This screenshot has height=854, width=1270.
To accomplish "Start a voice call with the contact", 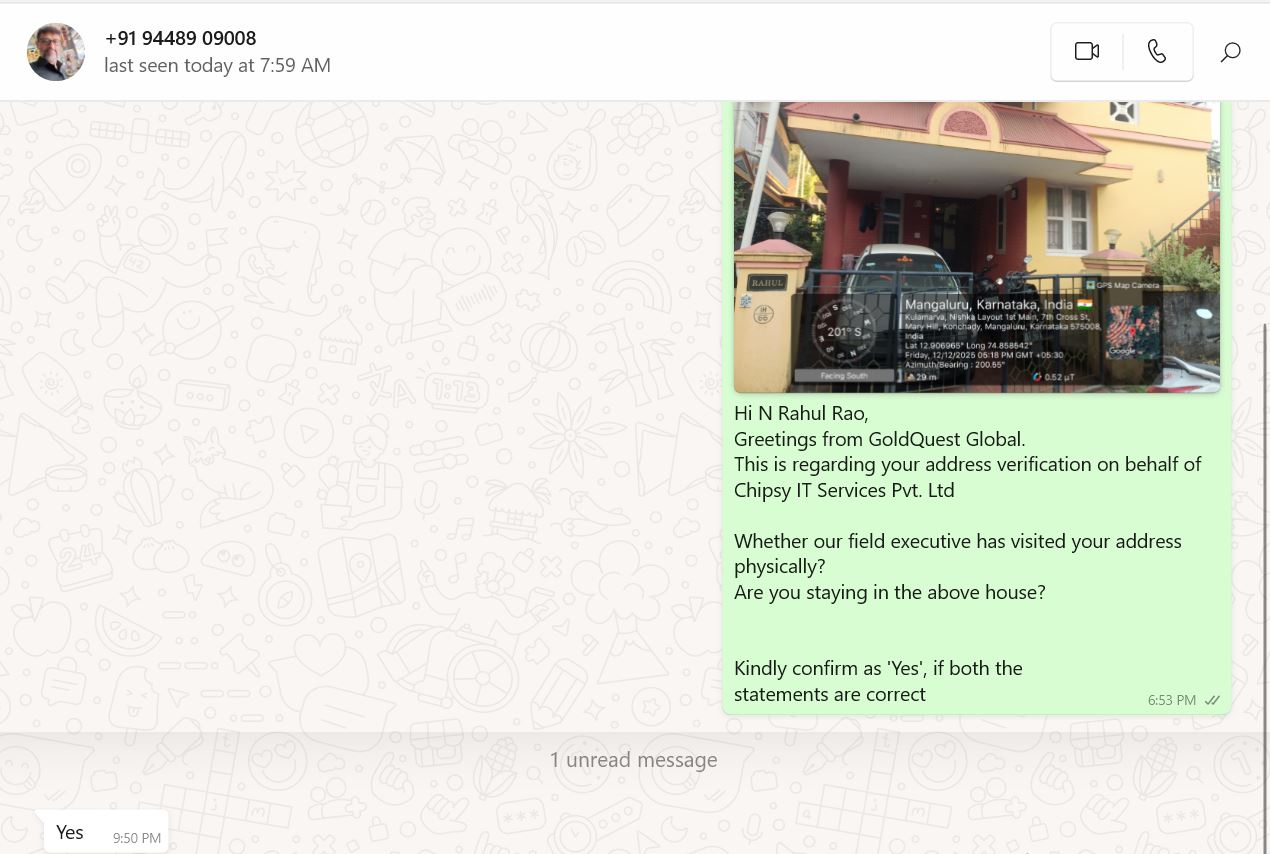I will [1157, 51].
